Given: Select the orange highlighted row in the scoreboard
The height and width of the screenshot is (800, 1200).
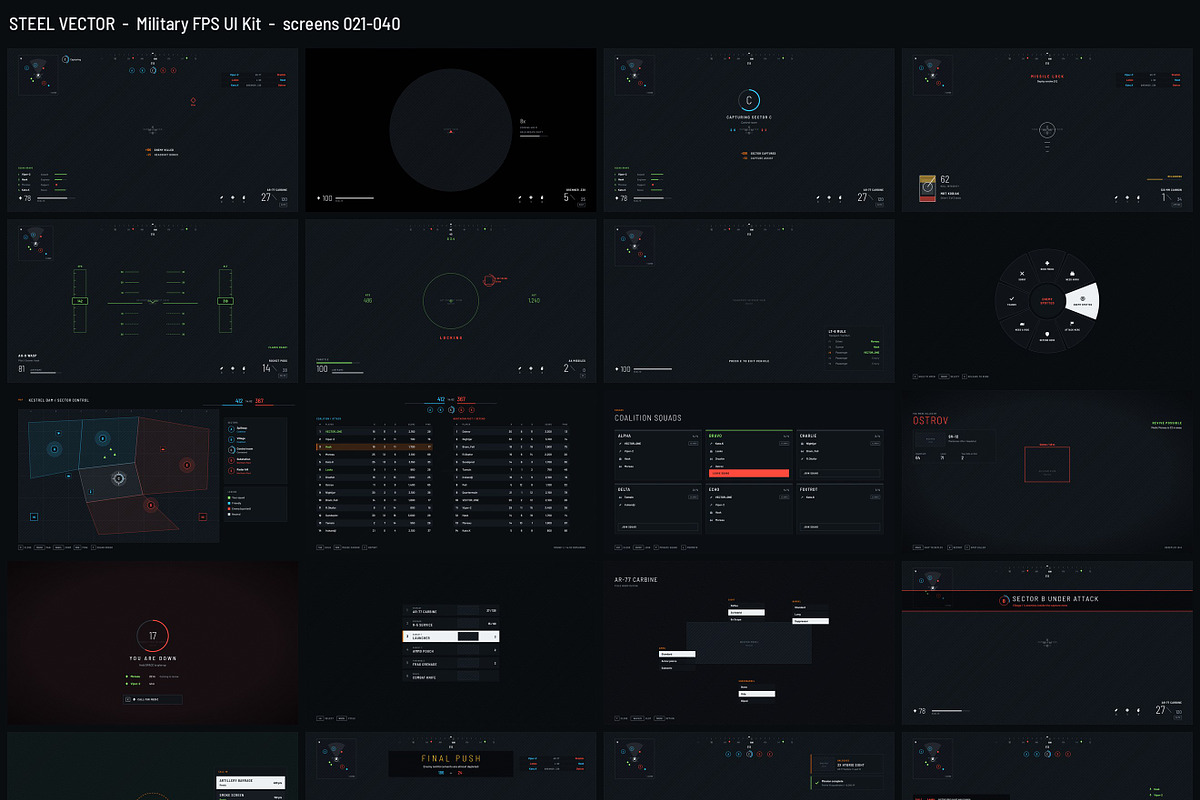Looking at the screenshot, I should click(374, 447).
